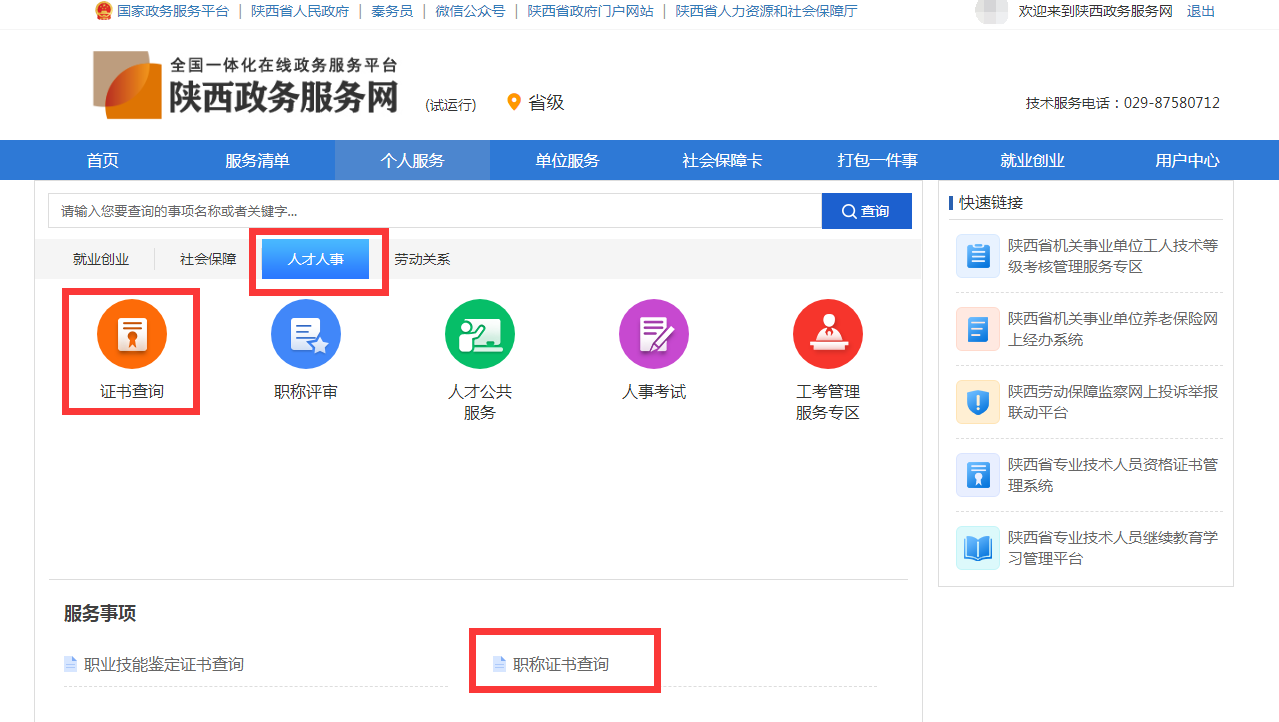1279x722 pixels.
Task: Open the 人事考试 personnel exam icon
Action: coord(653,333)
